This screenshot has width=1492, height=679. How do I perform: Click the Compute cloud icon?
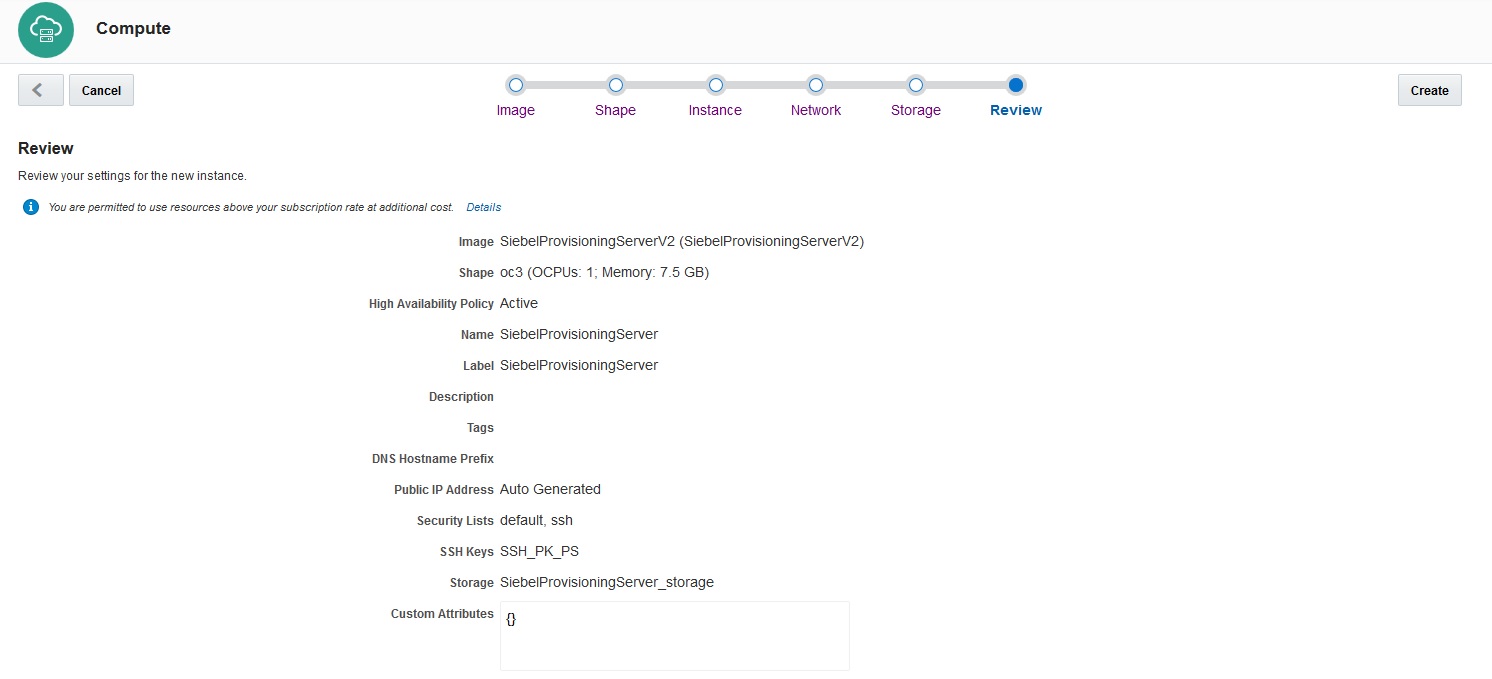point(45,30)
